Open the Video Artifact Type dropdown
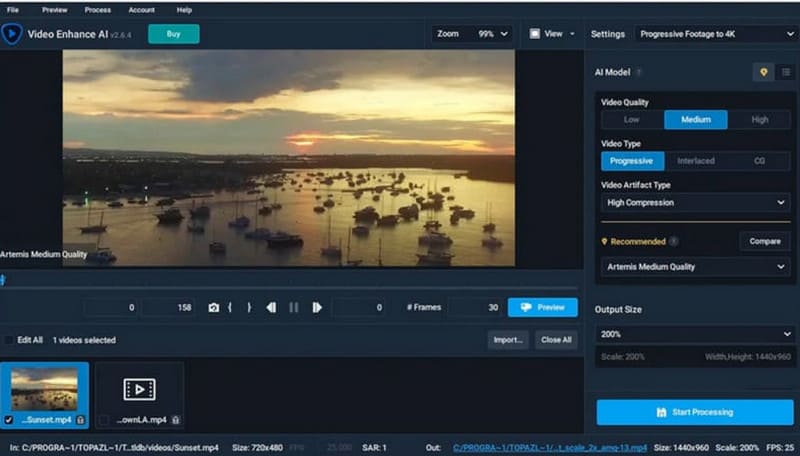Screen dimensions: 800x456 pos(695,203)
